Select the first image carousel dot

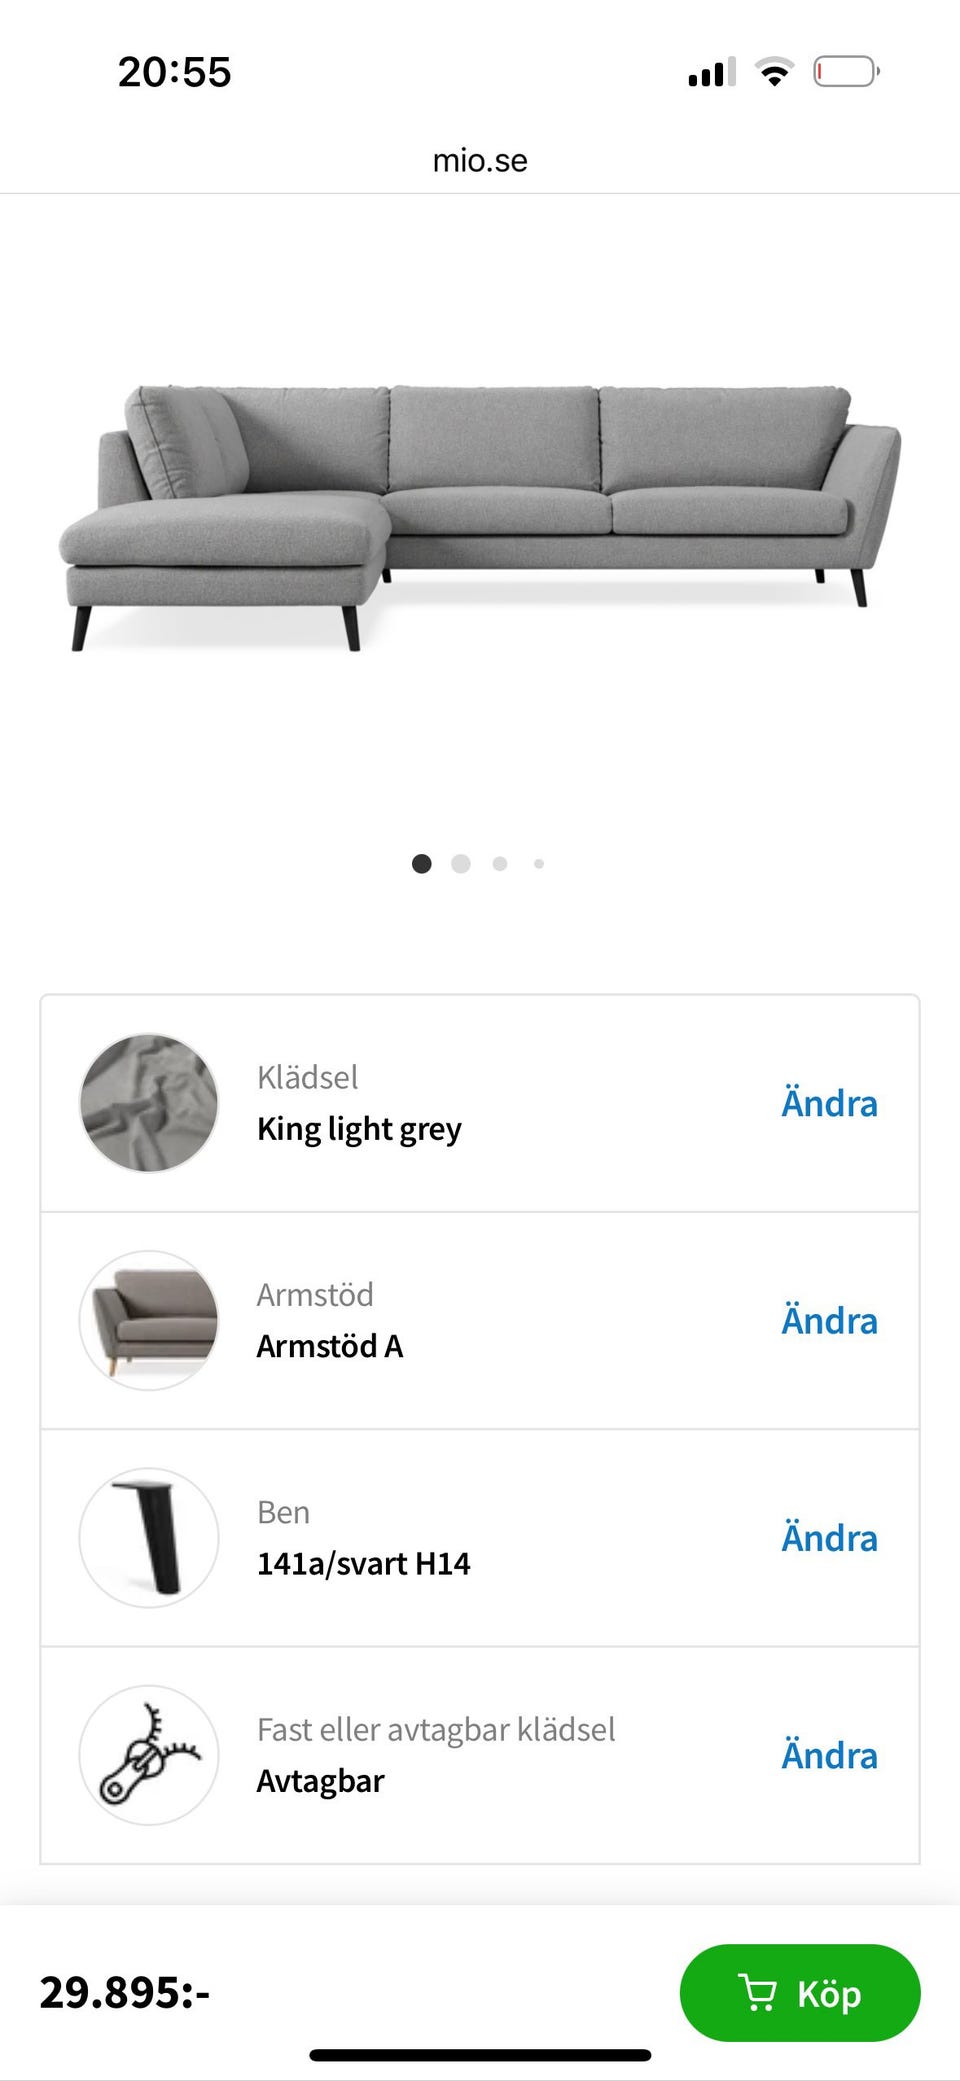(422, 864)
